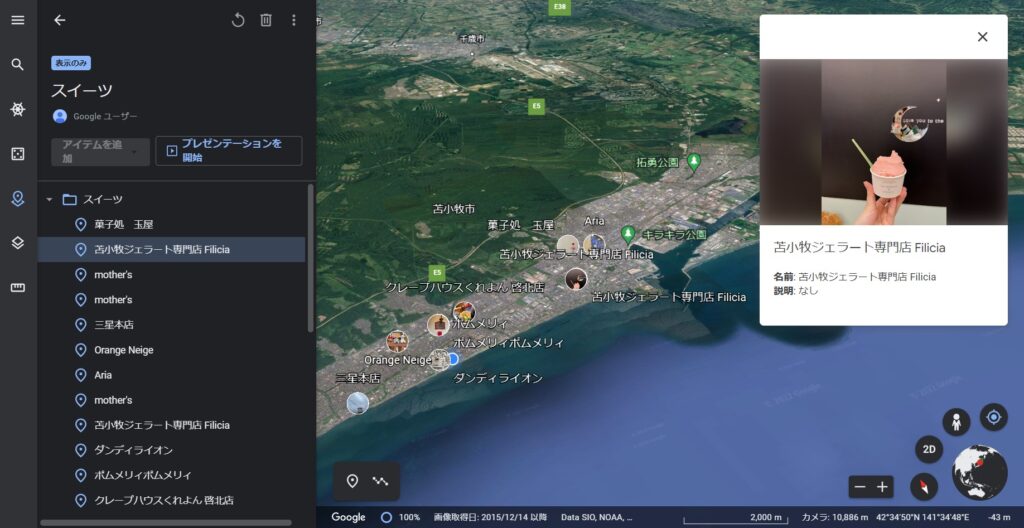
Task: Click the fly to my location button
Action: [x=993, y=416]
